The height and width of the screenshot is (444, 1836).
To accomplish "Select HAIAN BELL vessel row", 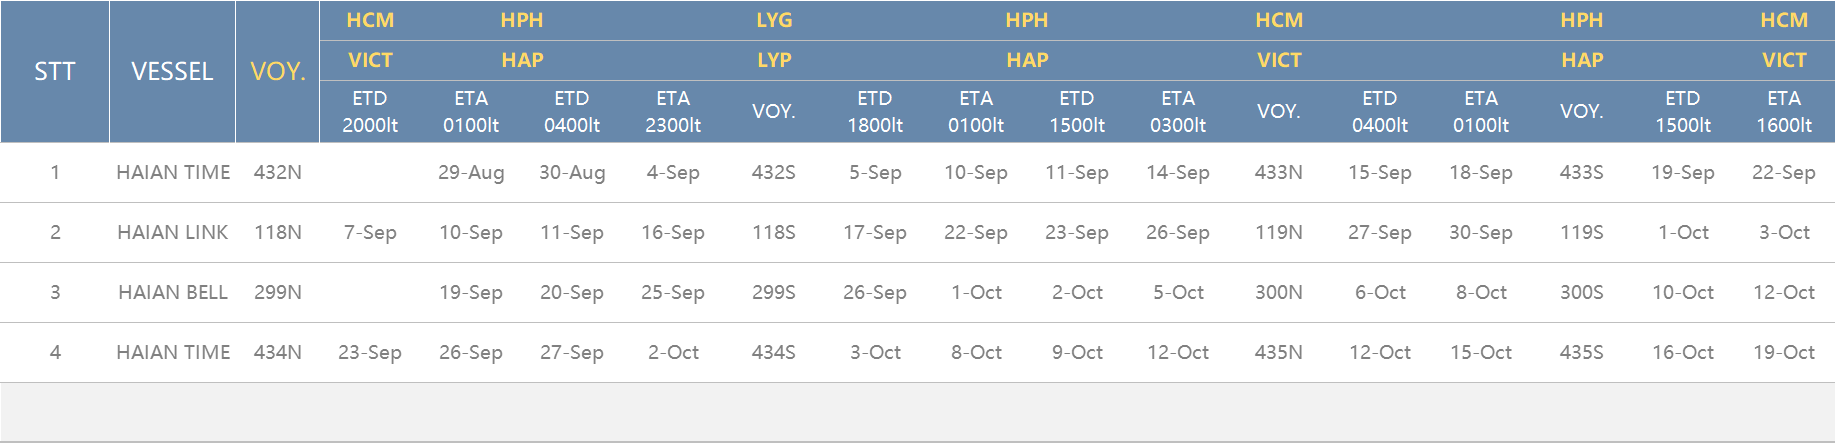I will click(918, 292).
